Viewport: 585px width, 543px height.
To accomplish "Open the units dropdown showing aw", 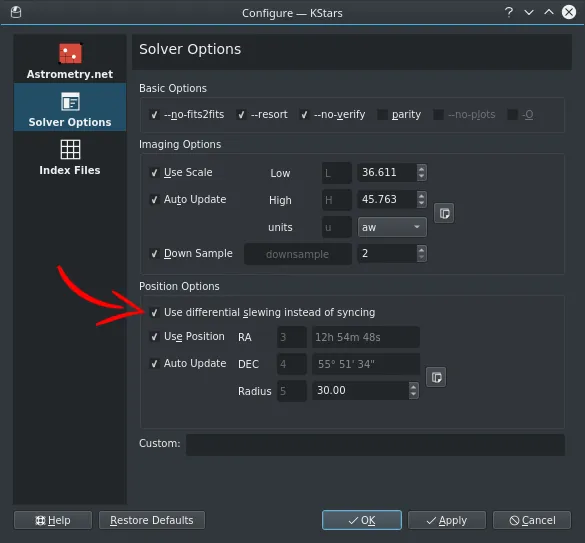I will (392, 227).
